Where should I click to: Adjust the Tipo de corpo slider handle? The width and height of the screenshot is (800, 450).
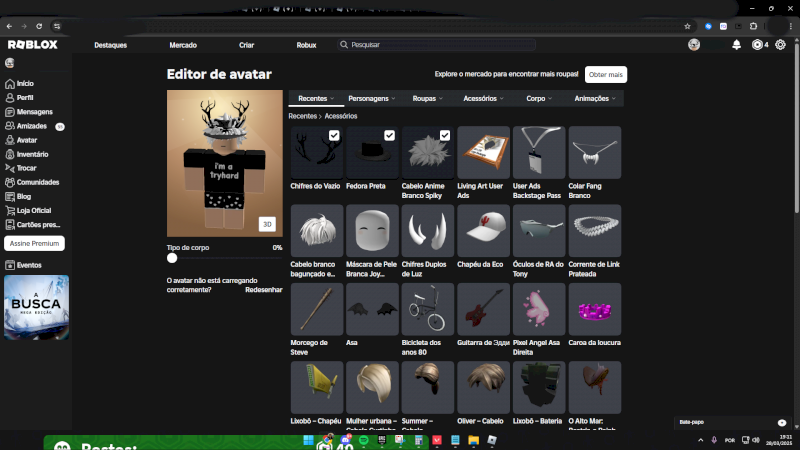[172, 258]
